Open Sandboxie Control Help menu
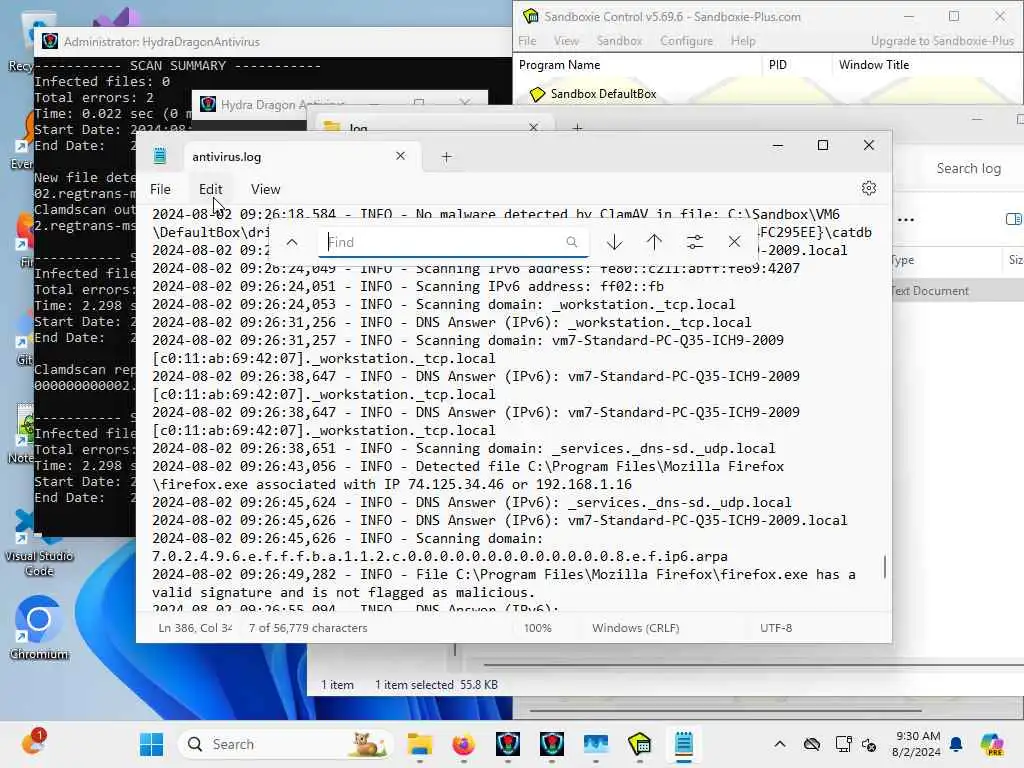The width and height of the screenshot is (1024, 768). pyautogui.click(x=743, y=41)
